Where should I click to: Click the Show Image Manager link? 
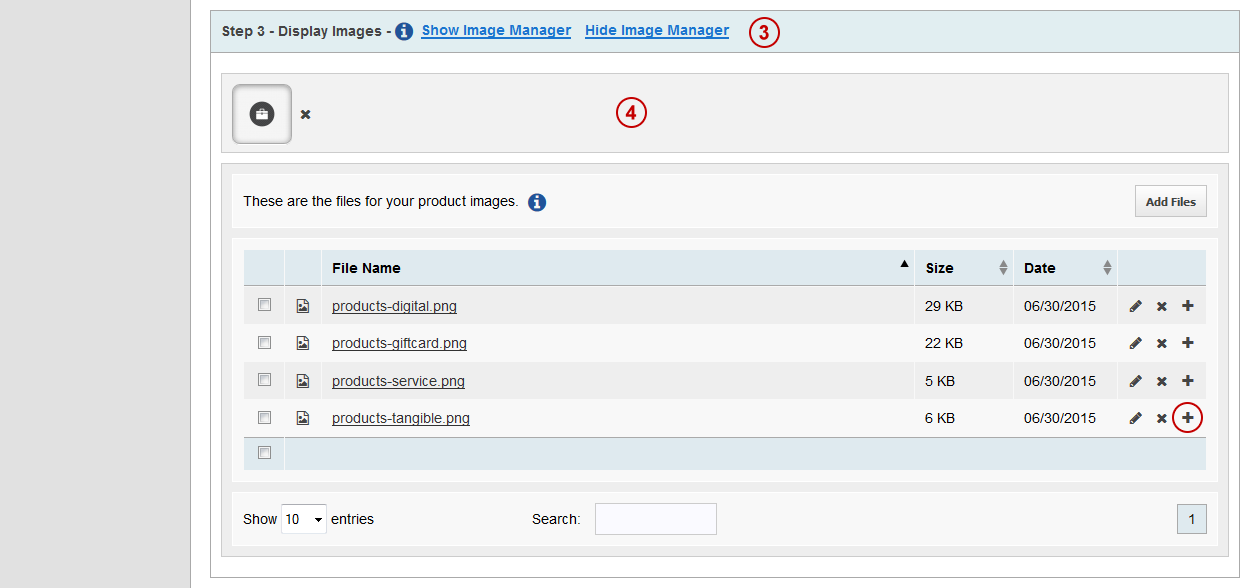click(496, 31)
